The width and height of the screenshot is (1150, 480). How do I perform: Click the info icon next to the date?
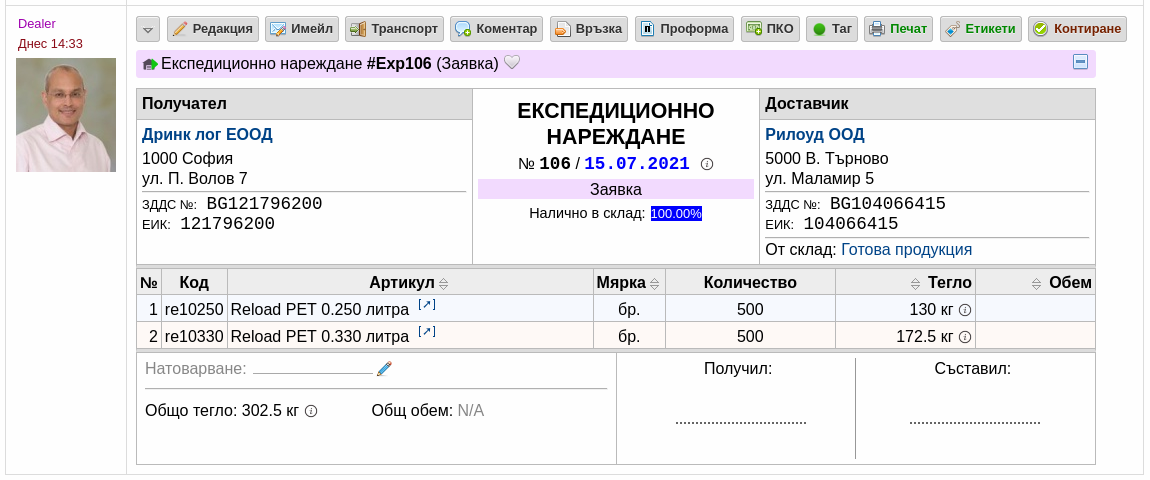[x=707, y=164]
